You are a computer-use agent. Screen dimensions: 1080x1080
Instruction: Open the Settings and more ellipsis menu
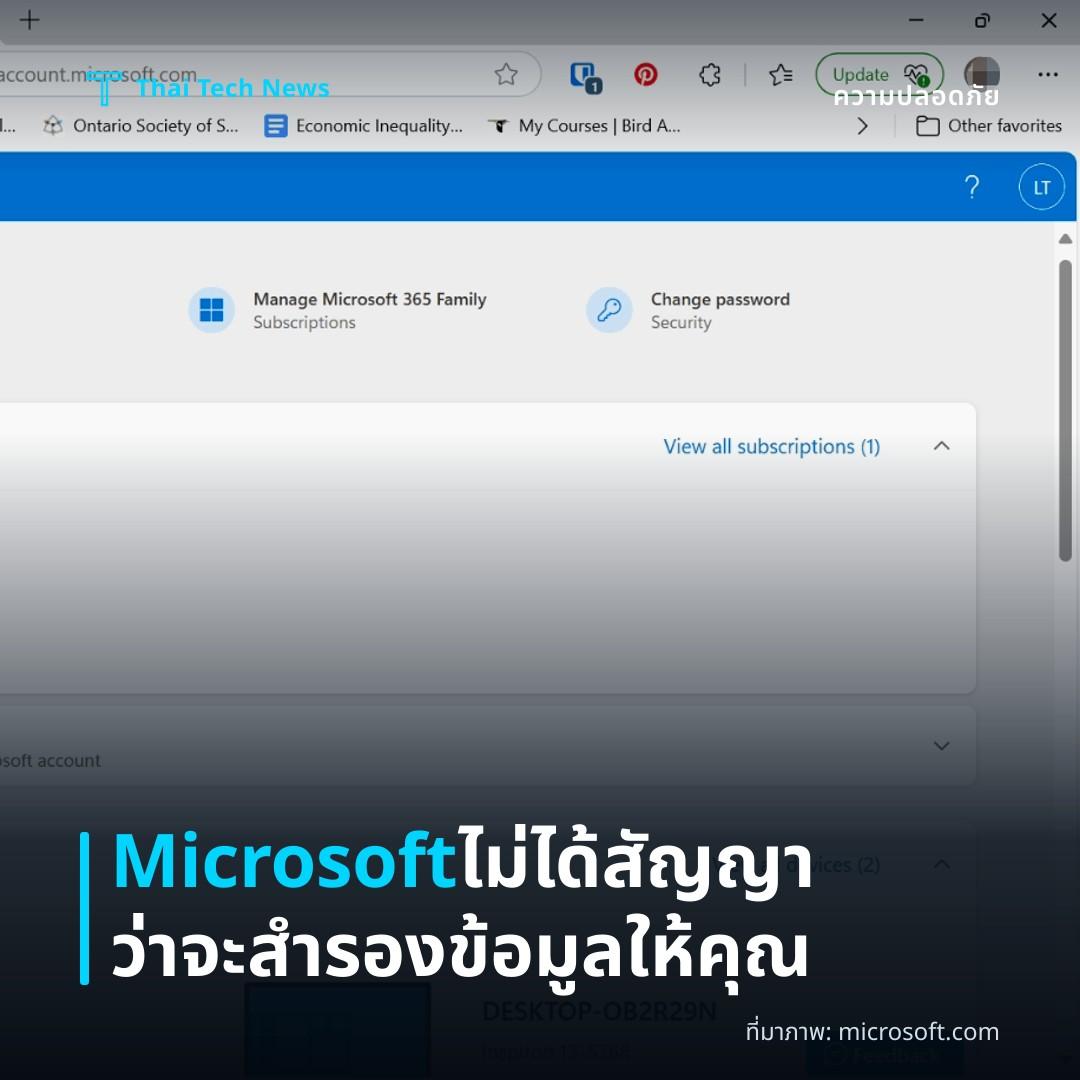pyautogui.click(x=1048, y=74)
